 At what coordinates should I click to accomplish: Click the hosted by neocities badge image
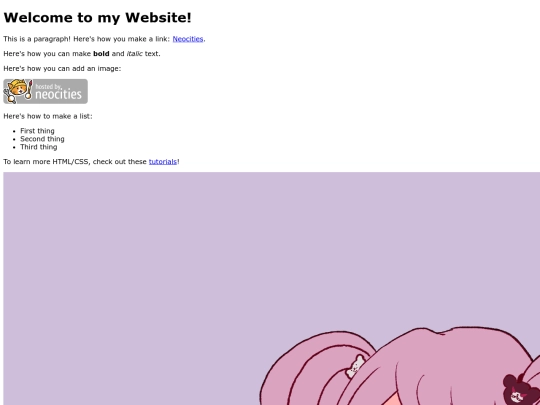tap(45, 91)
